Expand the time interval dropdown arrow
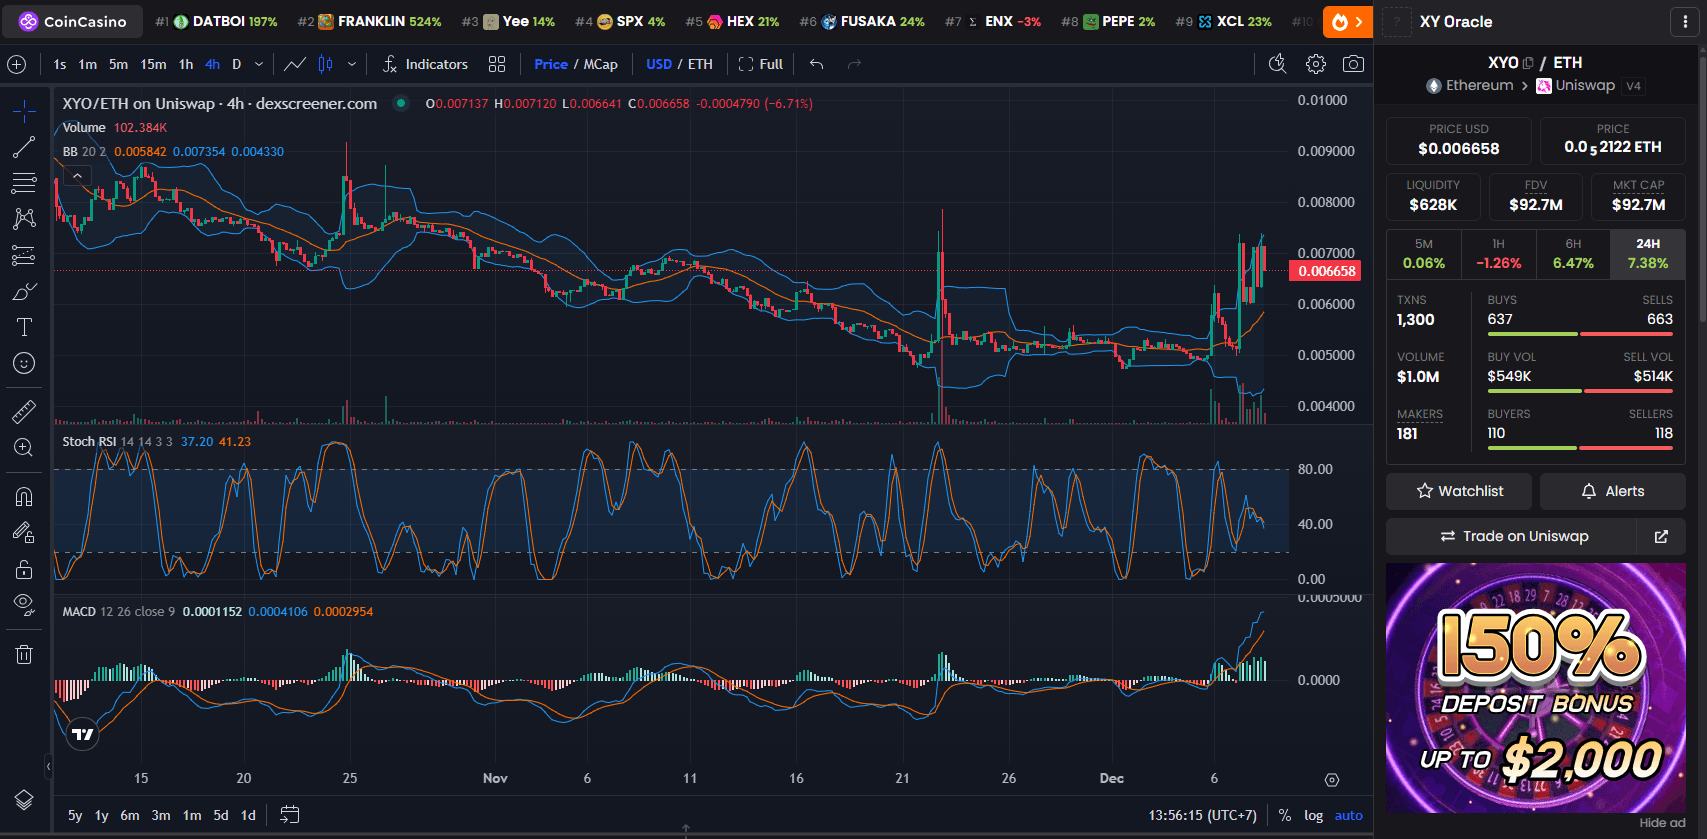 pos(259,64)
